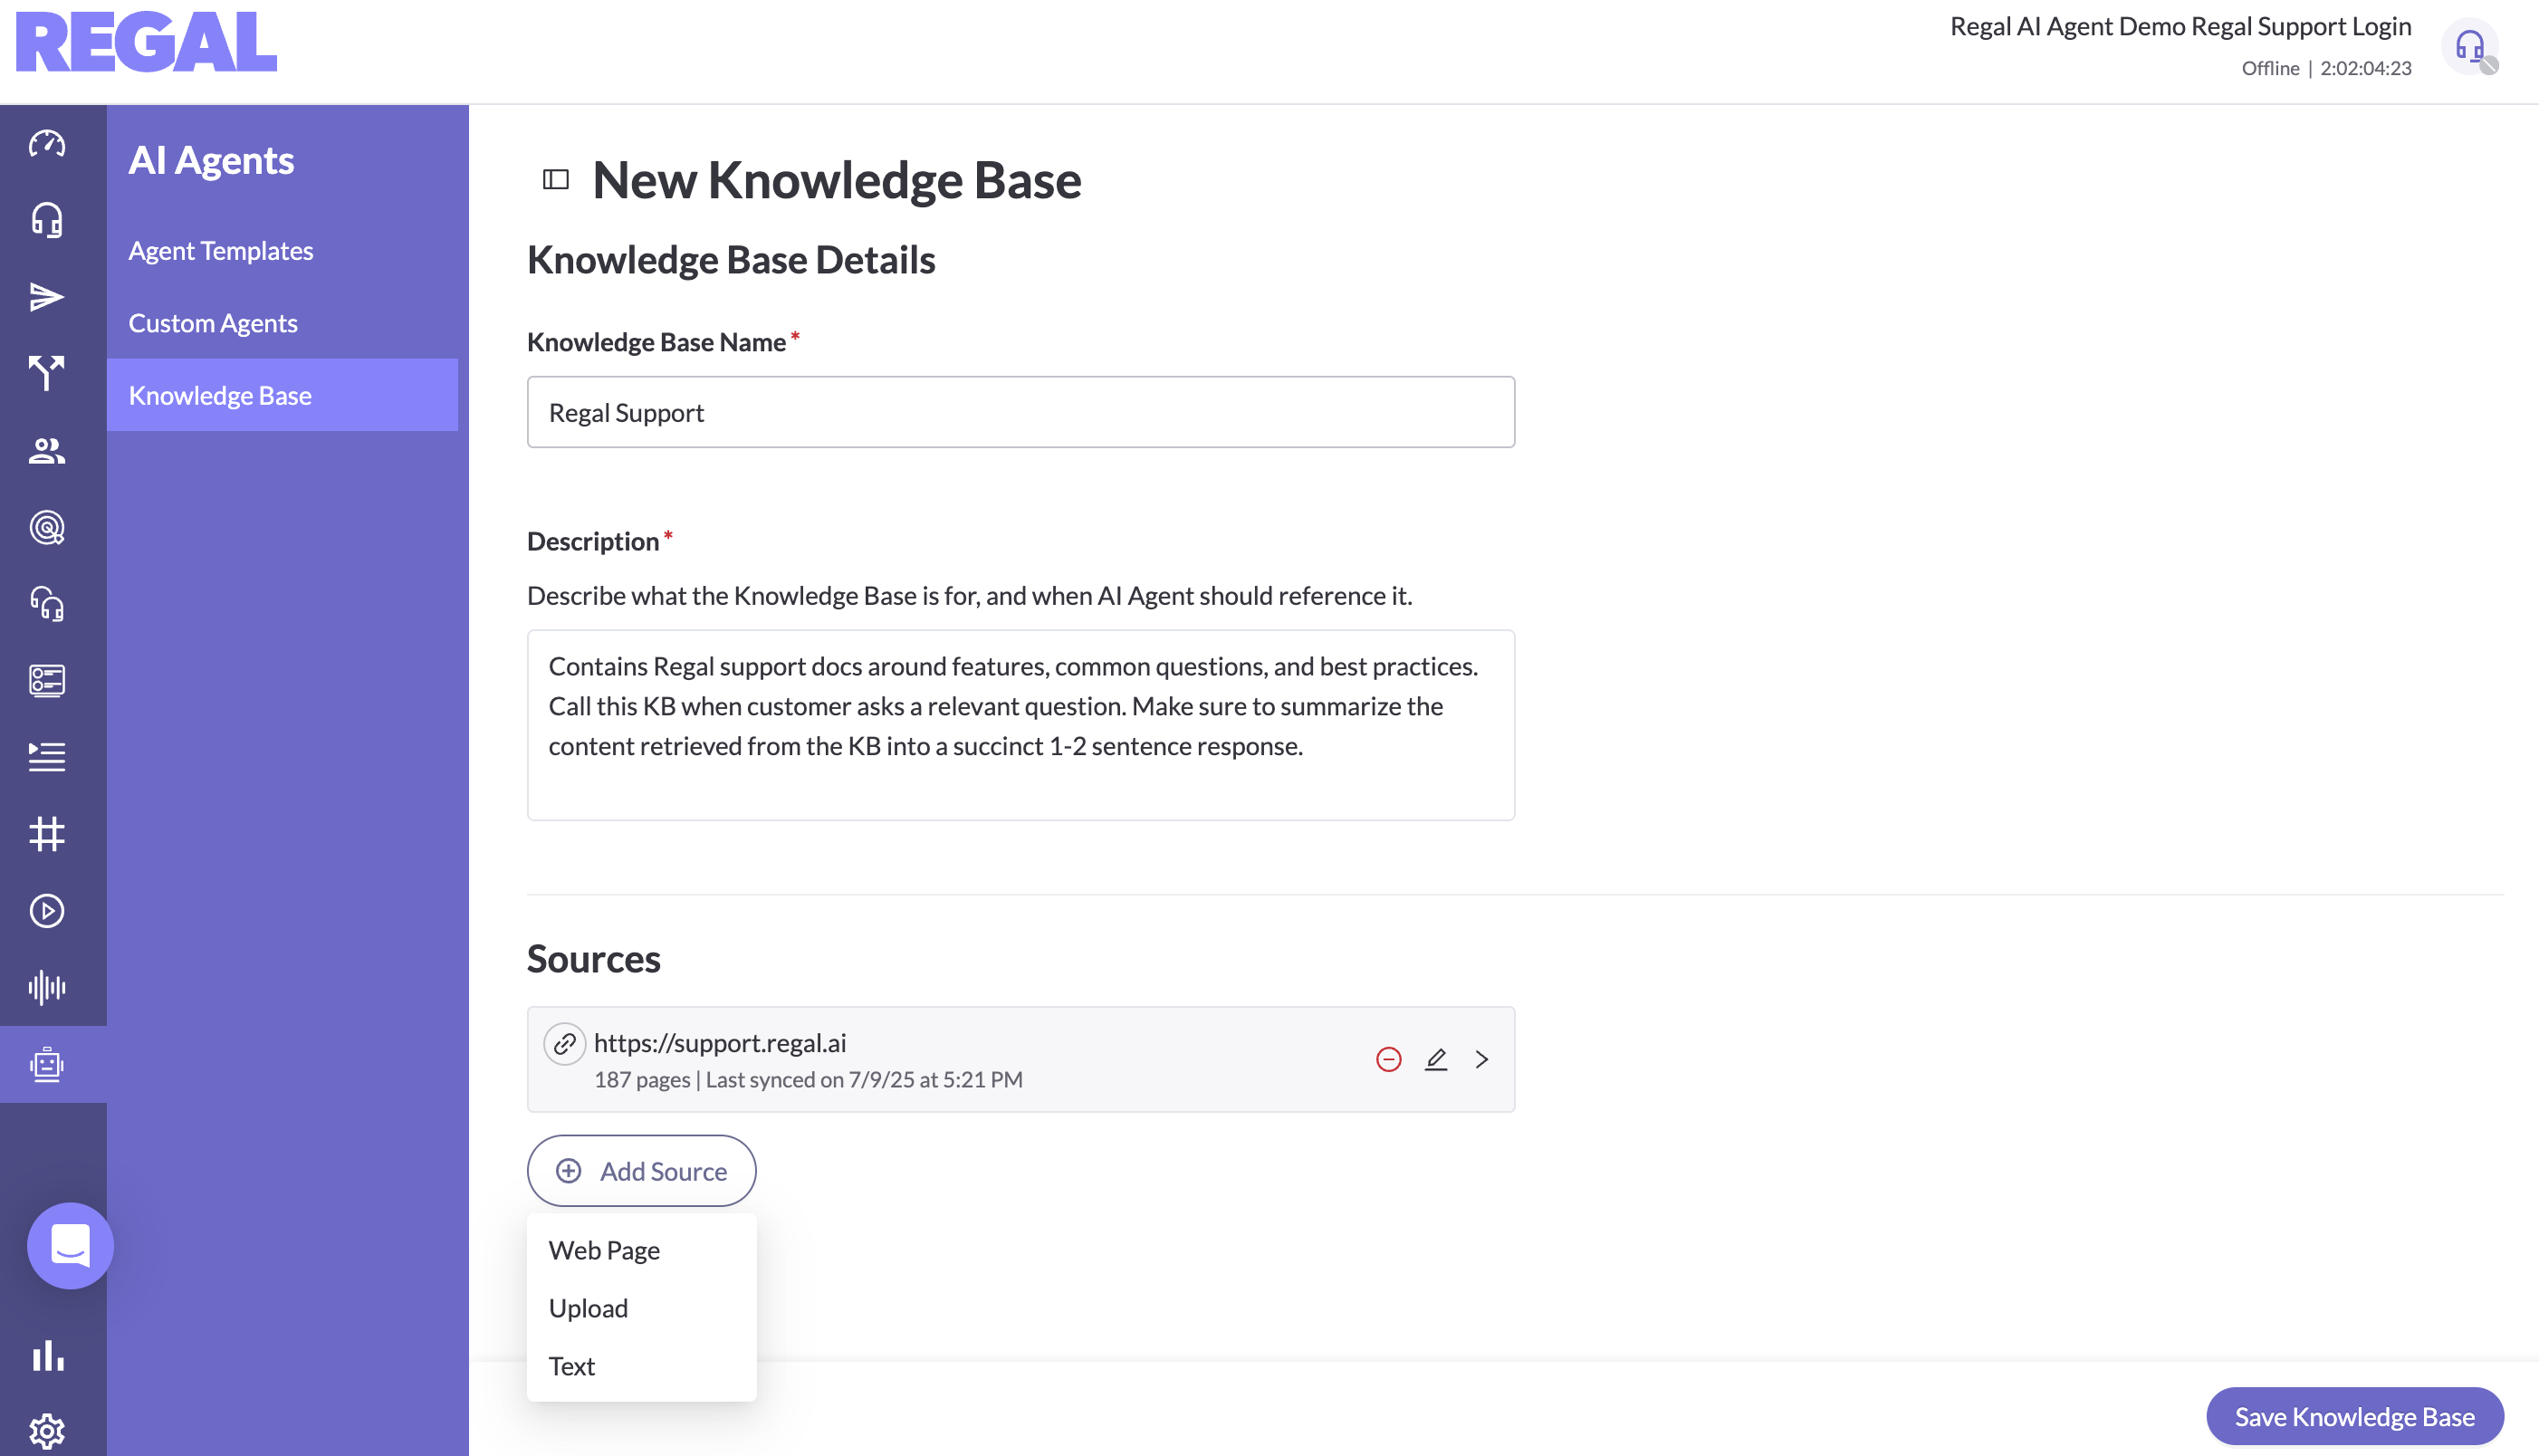The width and height of the screenshot is (2539, 1456).
Task: Open the double headset icon in sidebar
Action: click(x=47, y=604)
